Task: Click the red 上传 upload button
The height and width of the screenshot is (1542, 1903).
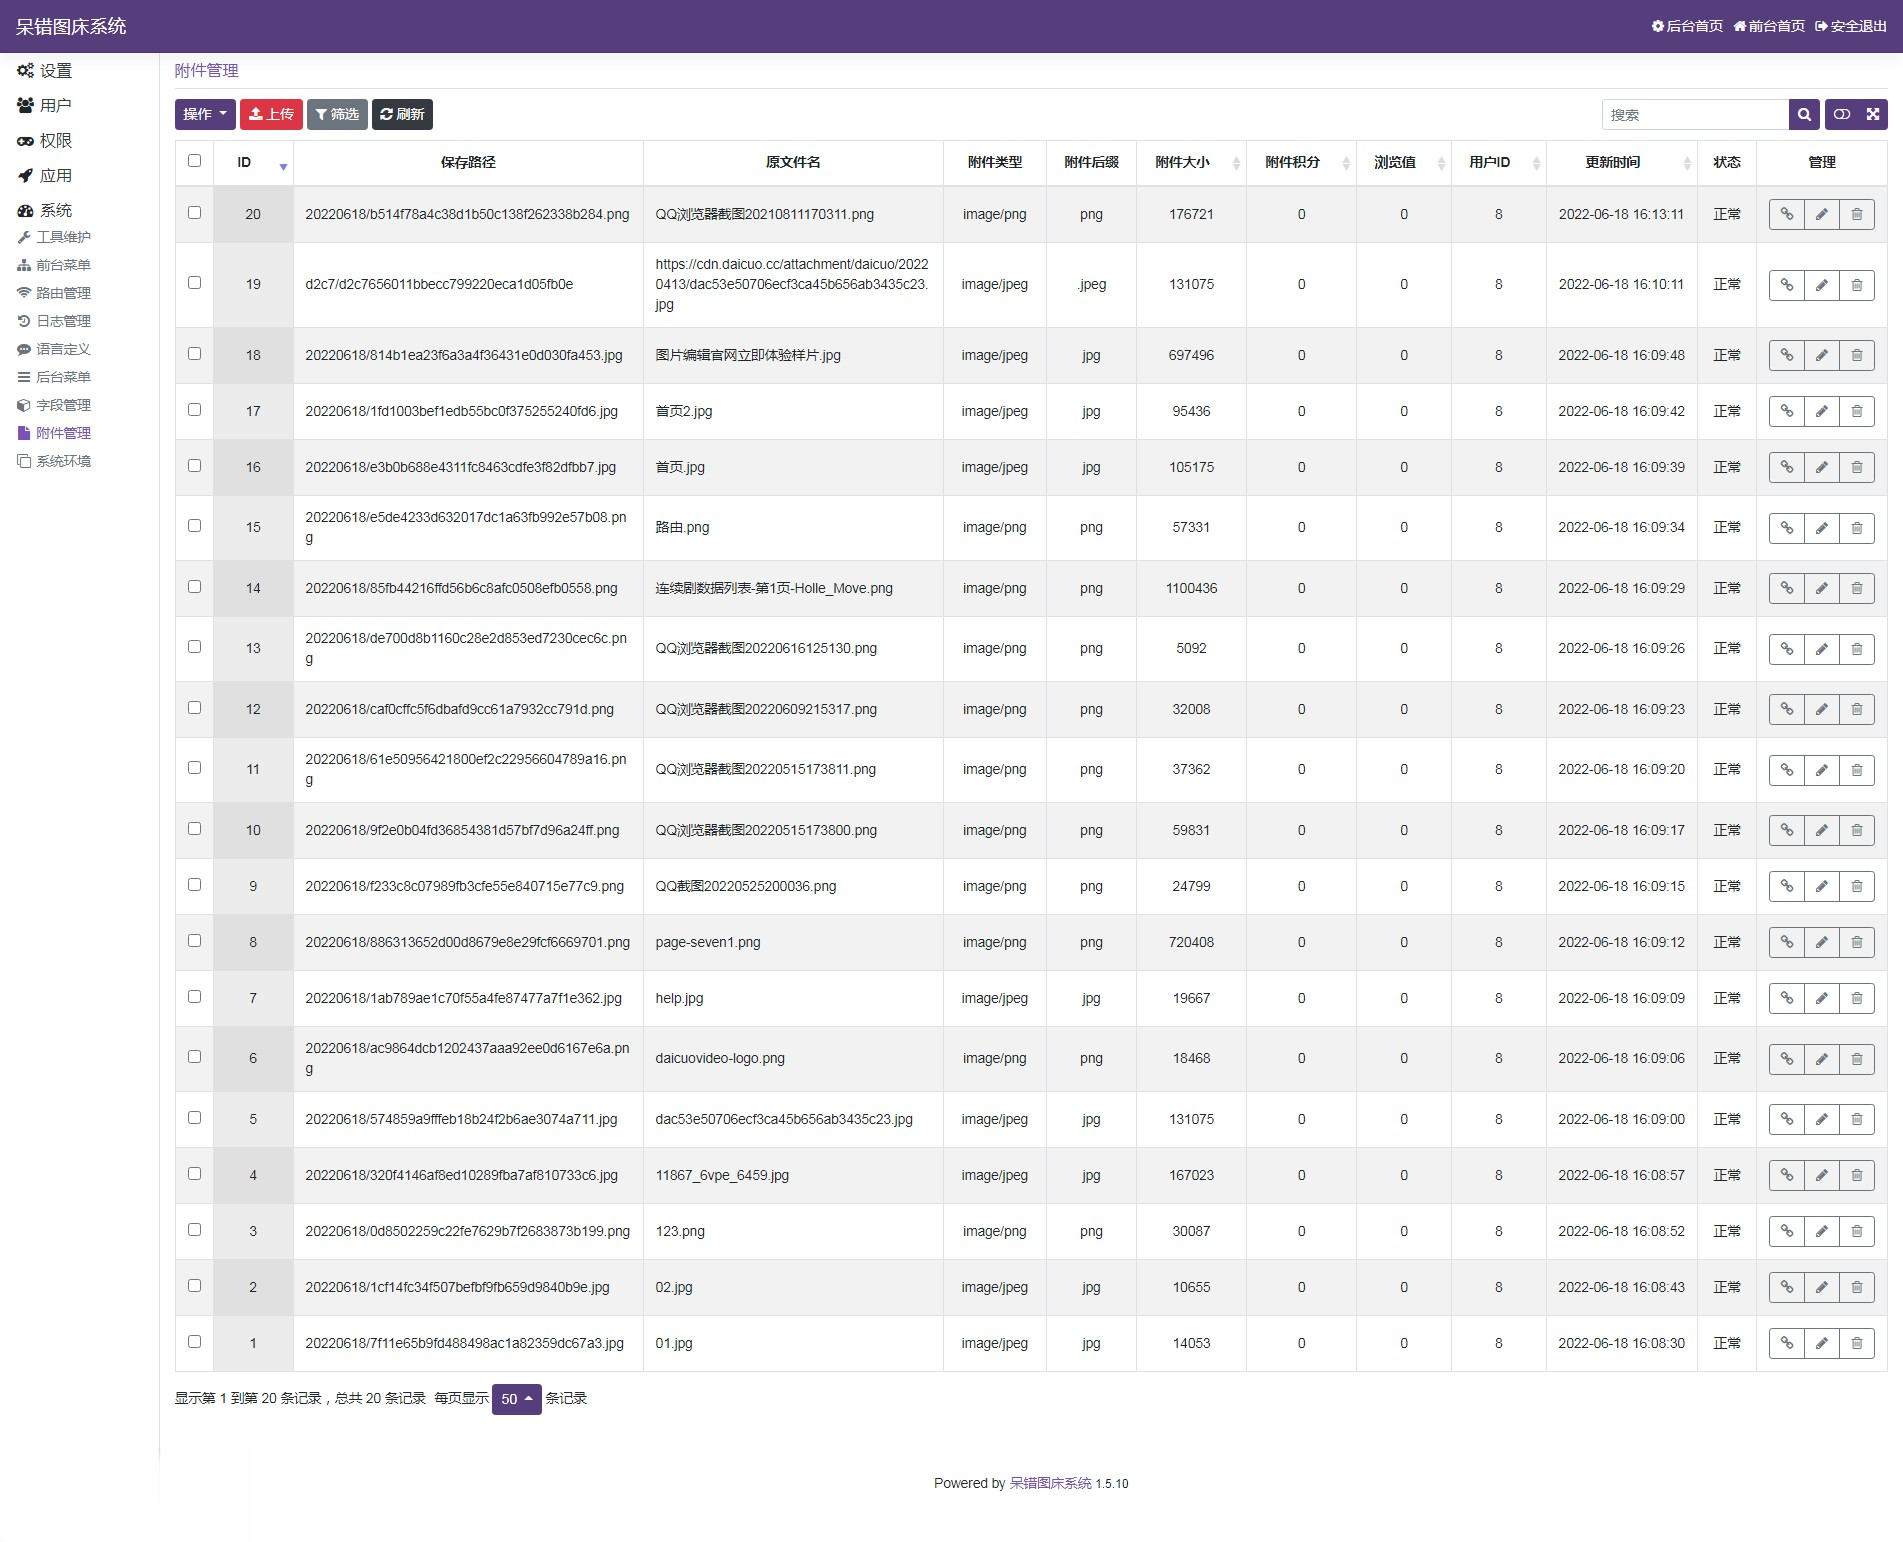Action: point(271,114)
